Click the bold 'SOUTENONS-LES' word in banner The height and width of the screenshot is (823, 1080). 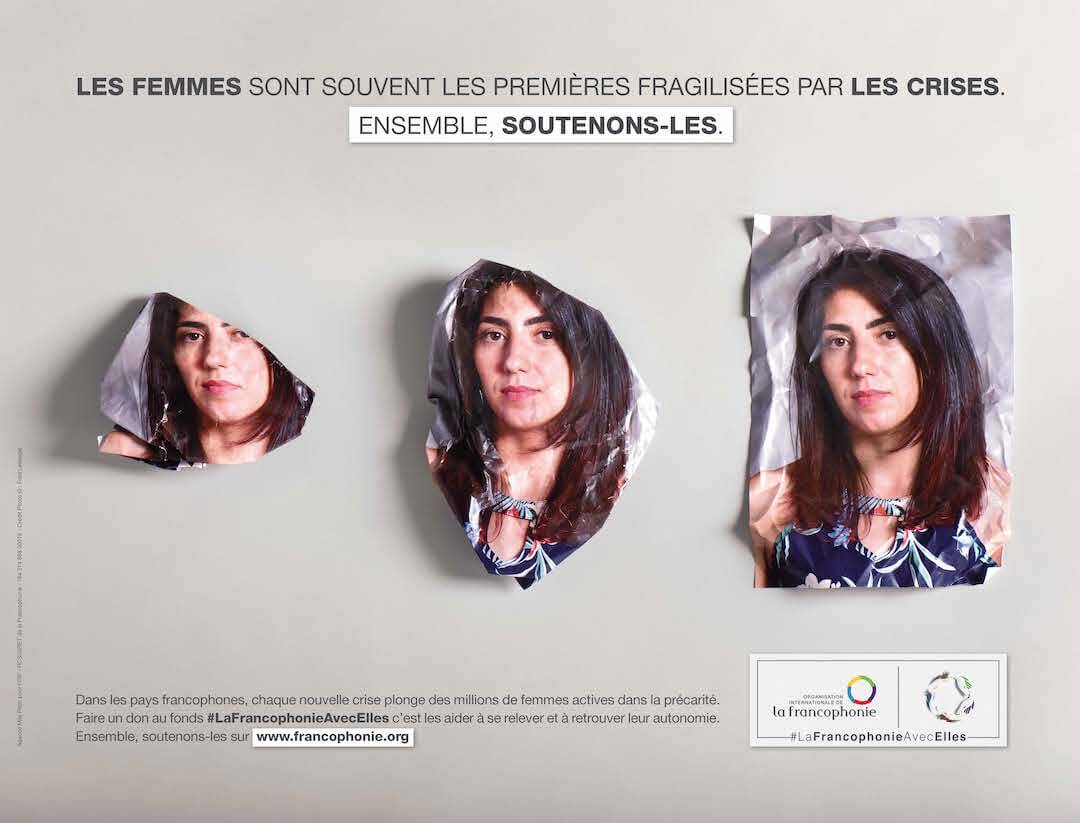(x=610, y=125)
